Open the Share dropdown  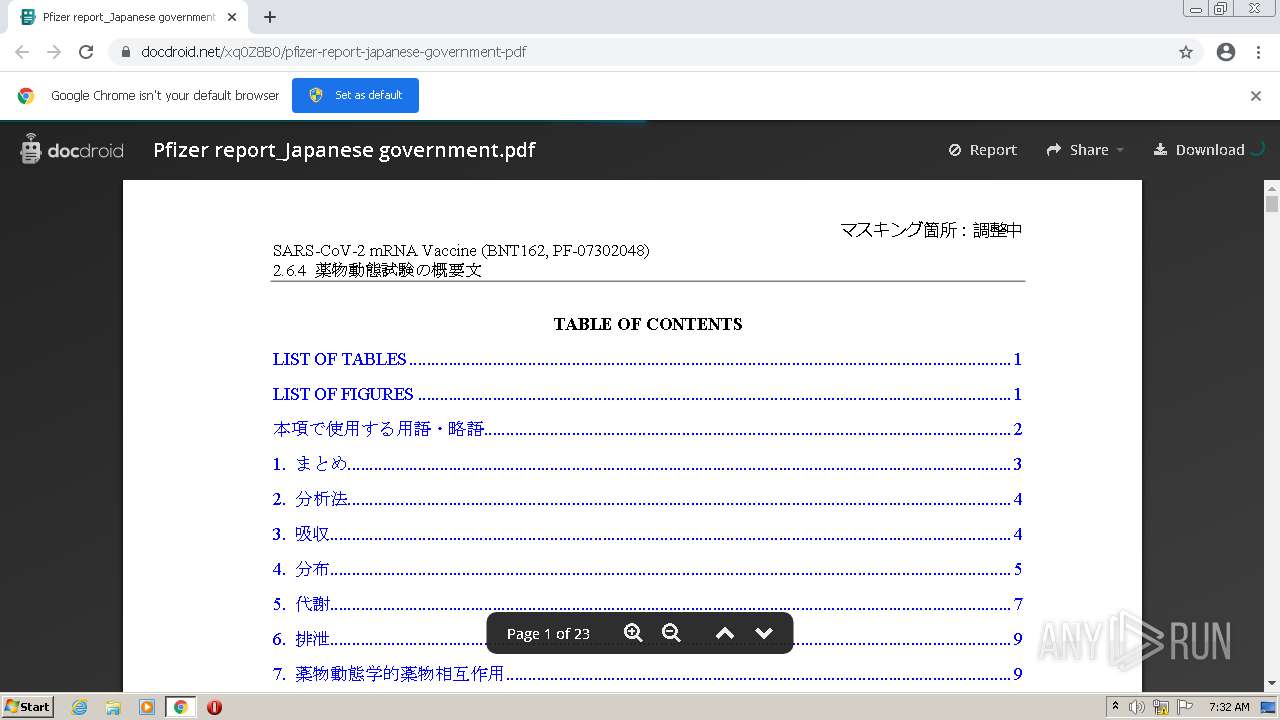coord(1085,150)
